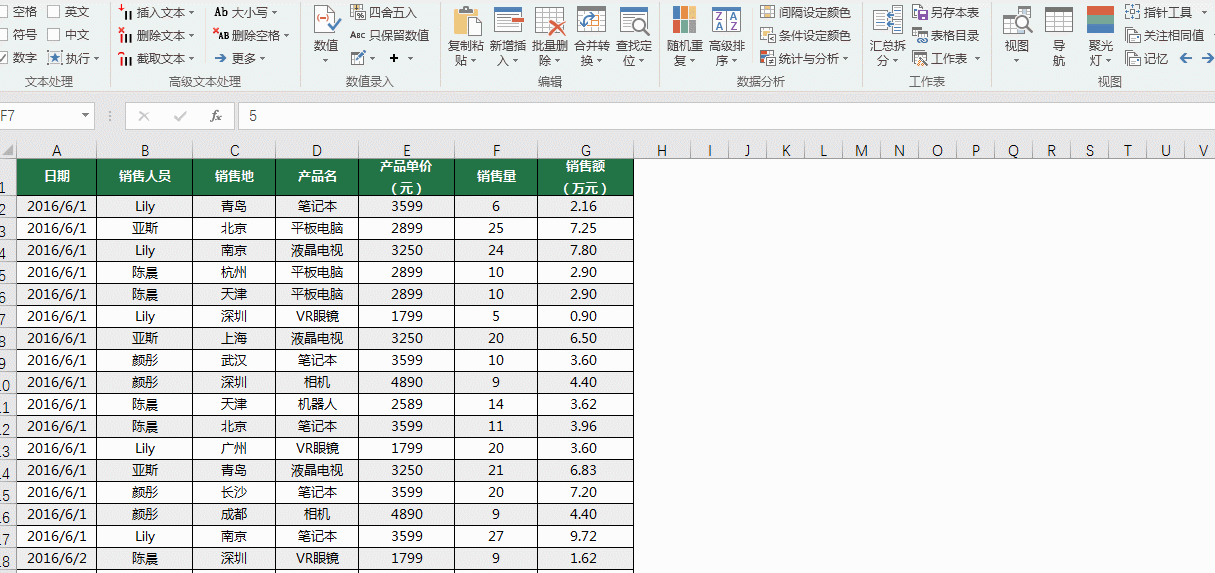The height and width of the screenshot is (573, 1215).
Task: Click 四舍五入 rounding button
Action: click(x=384, y=12)
